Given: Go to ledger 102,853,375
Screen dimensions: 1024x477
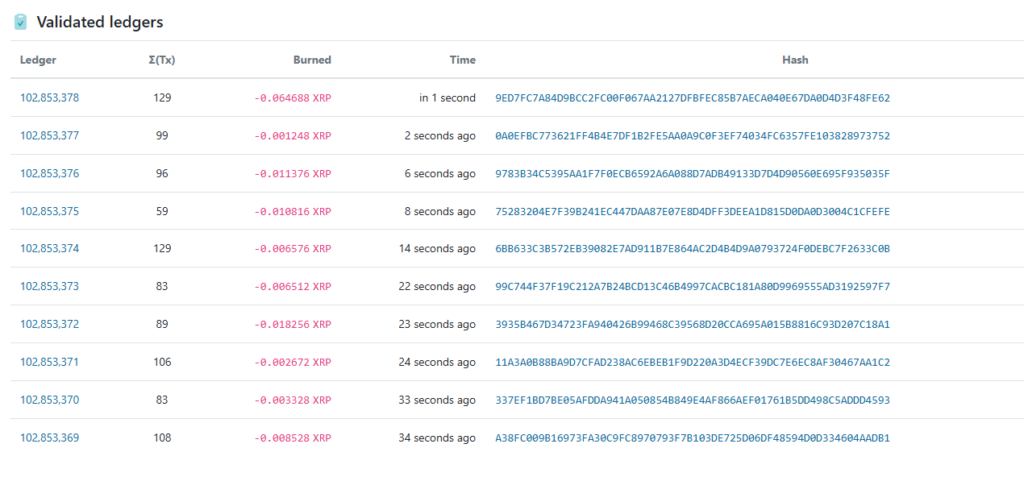Looking at the screenshot, I should (x=49, y=212).
